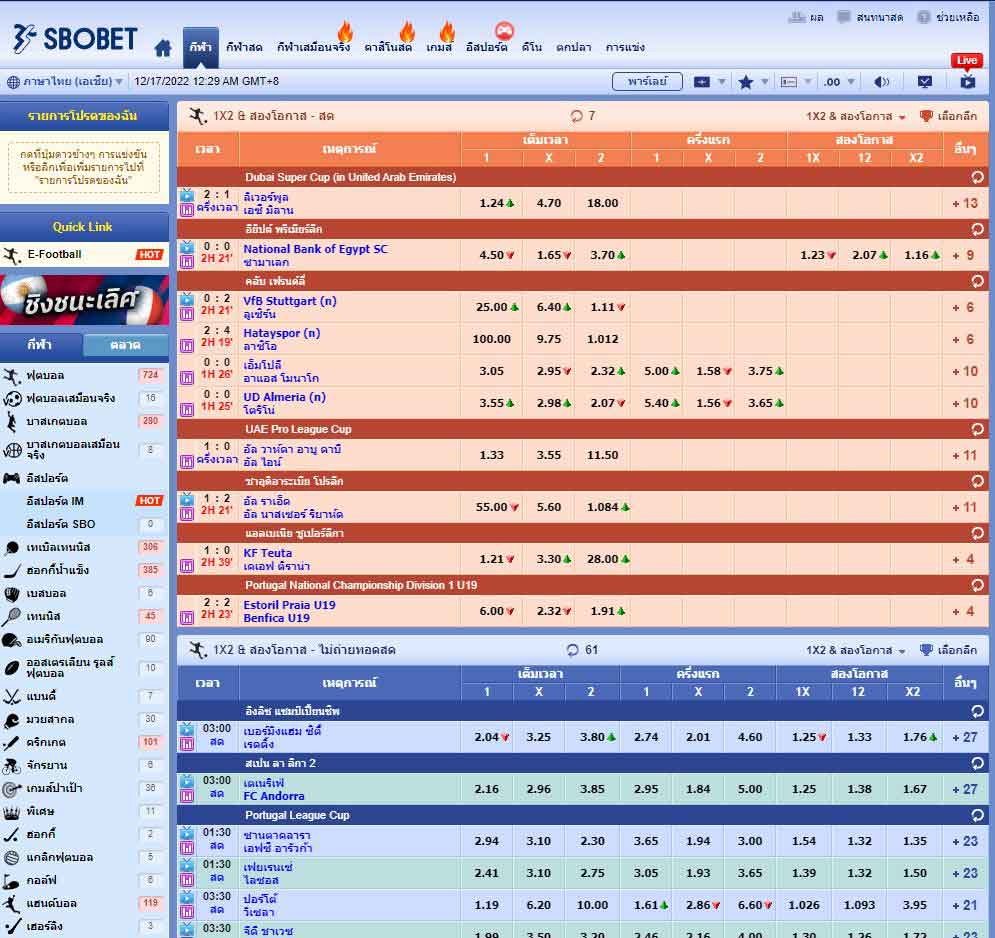This screenshot has height=938, width=995.
Task: Refresh the live 1X2 section showing 7
Action: [576, 116]
